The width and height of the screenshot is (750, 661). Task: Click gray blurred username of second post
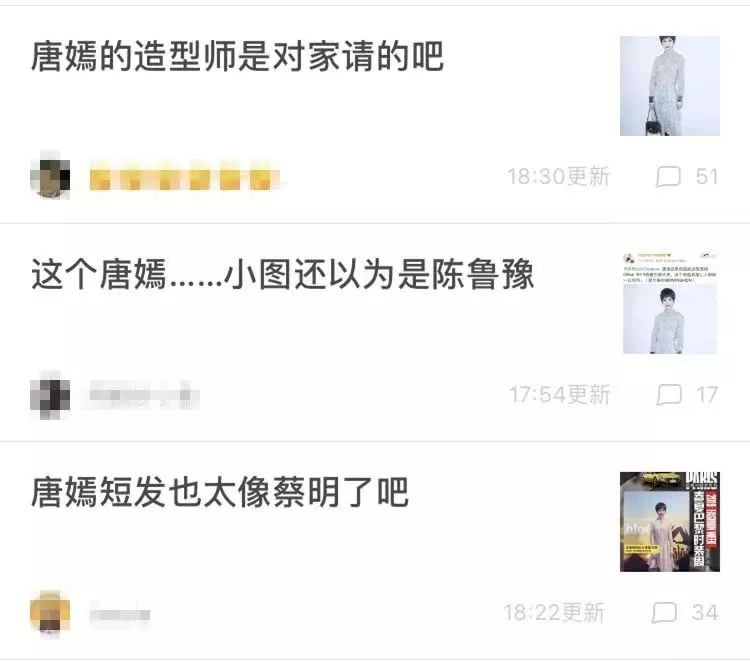(x=144, y=396)
